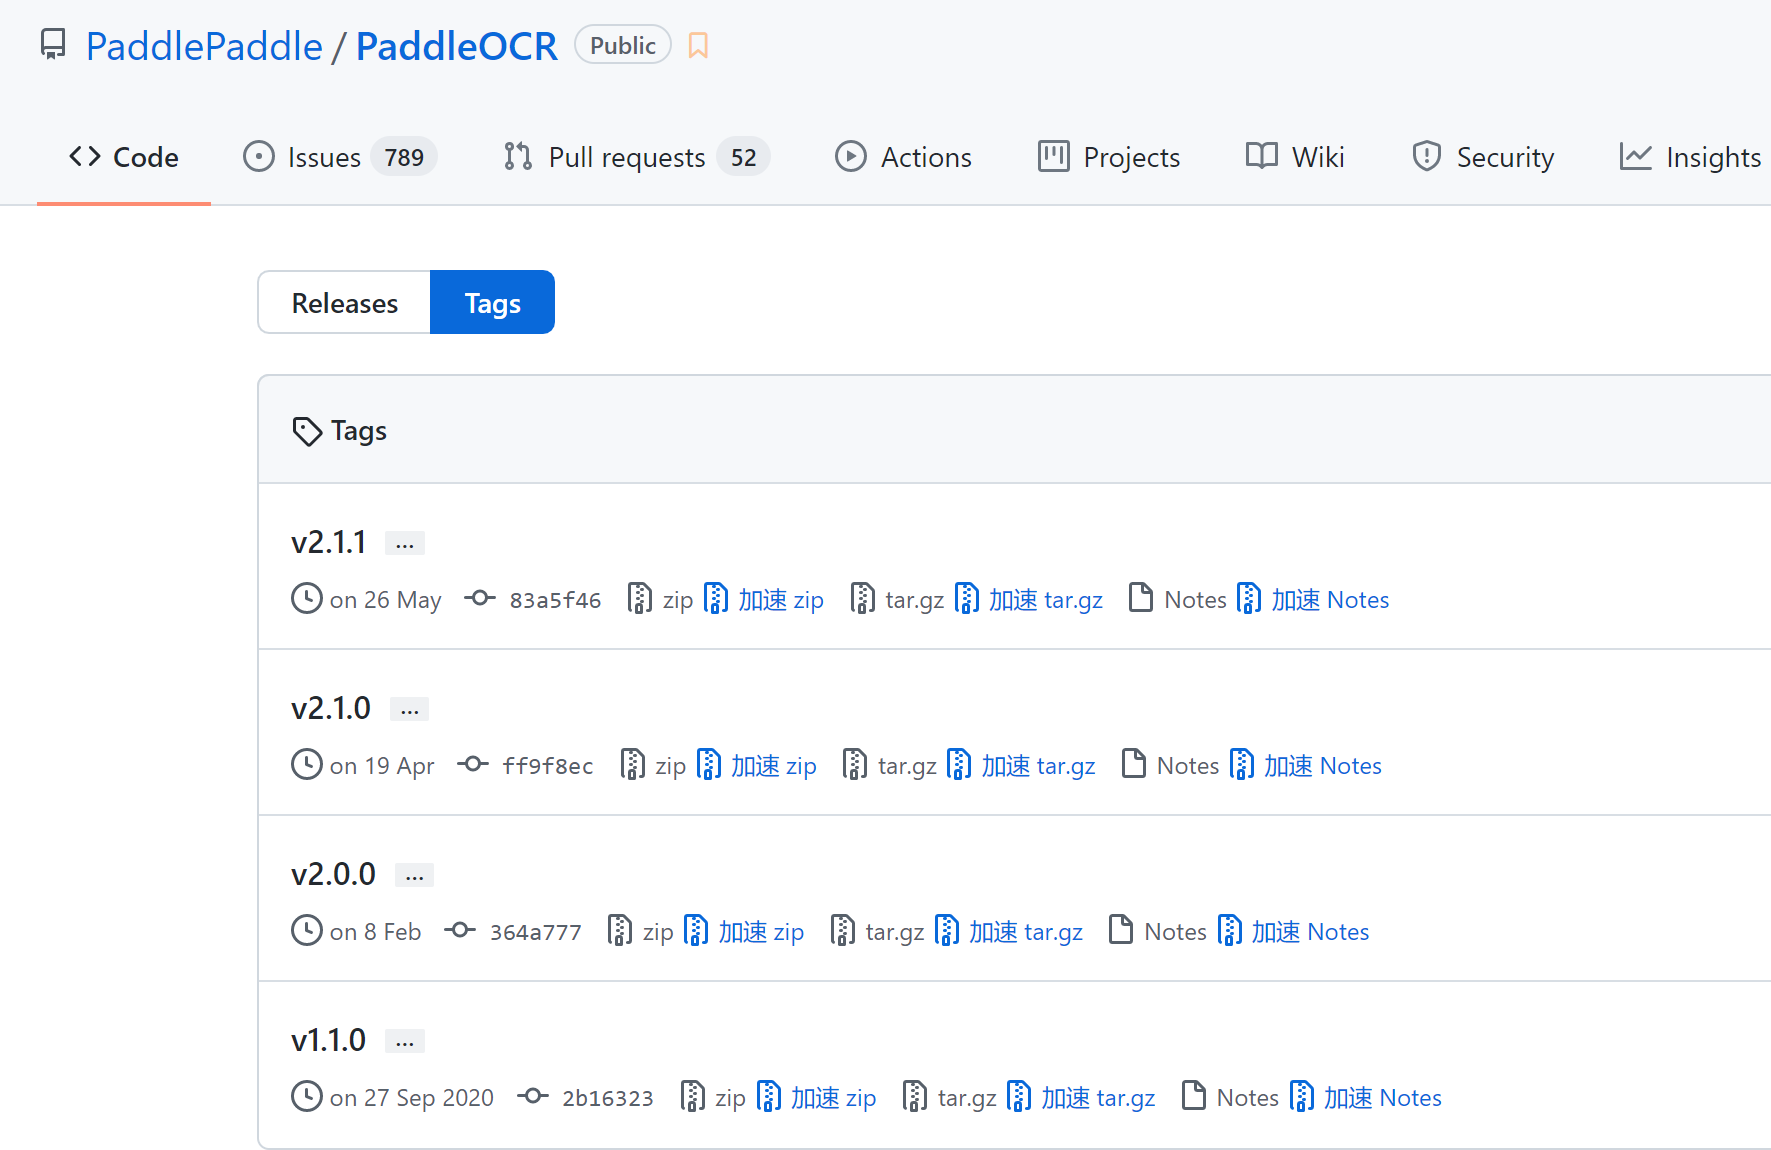Click the Public visibility badge

pos(622,45)
